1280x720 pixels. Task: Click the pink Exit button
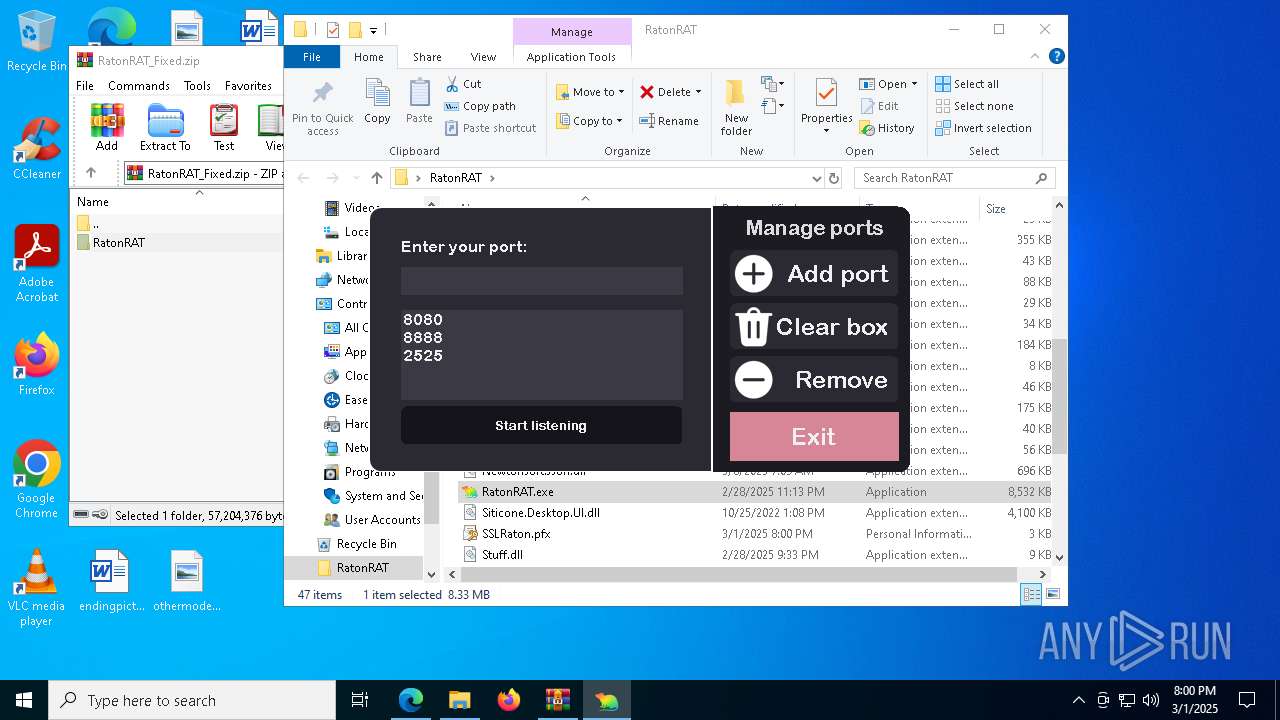pos(814,436)
